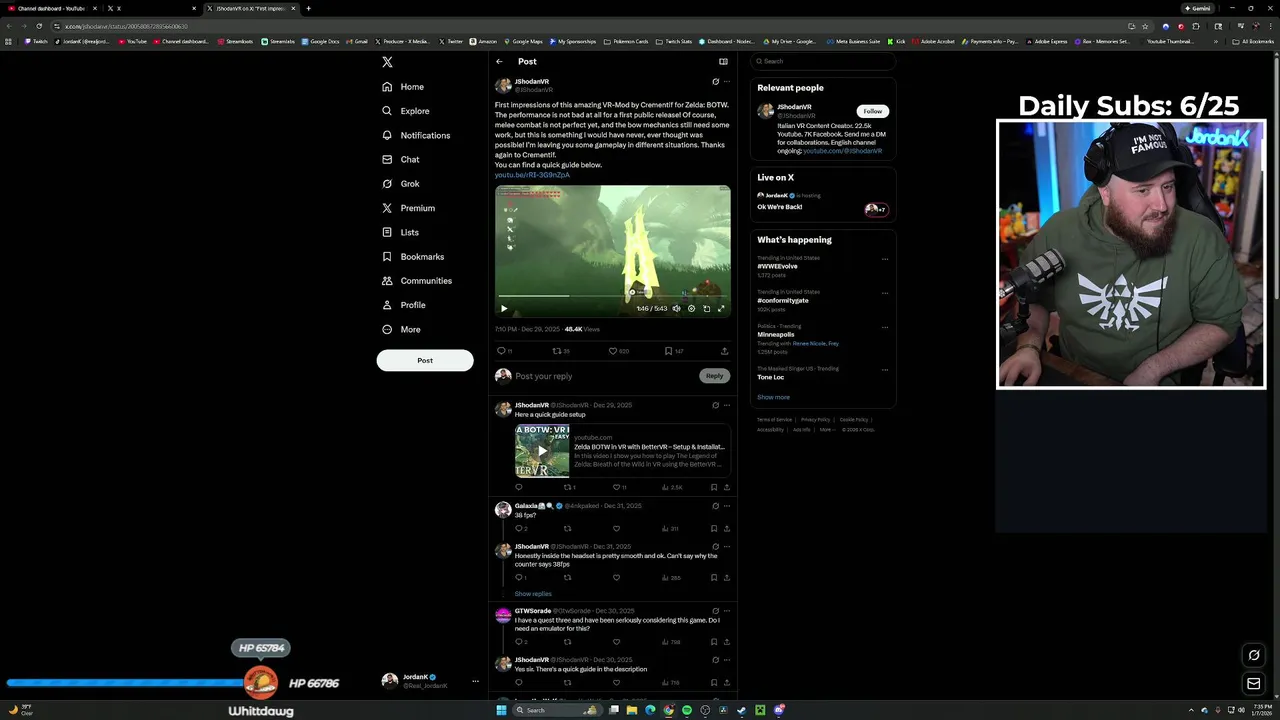Like the 'Here a quick guide setup' reply
Viewport: 1280px width, 720px height.
[x=620, y=487]
